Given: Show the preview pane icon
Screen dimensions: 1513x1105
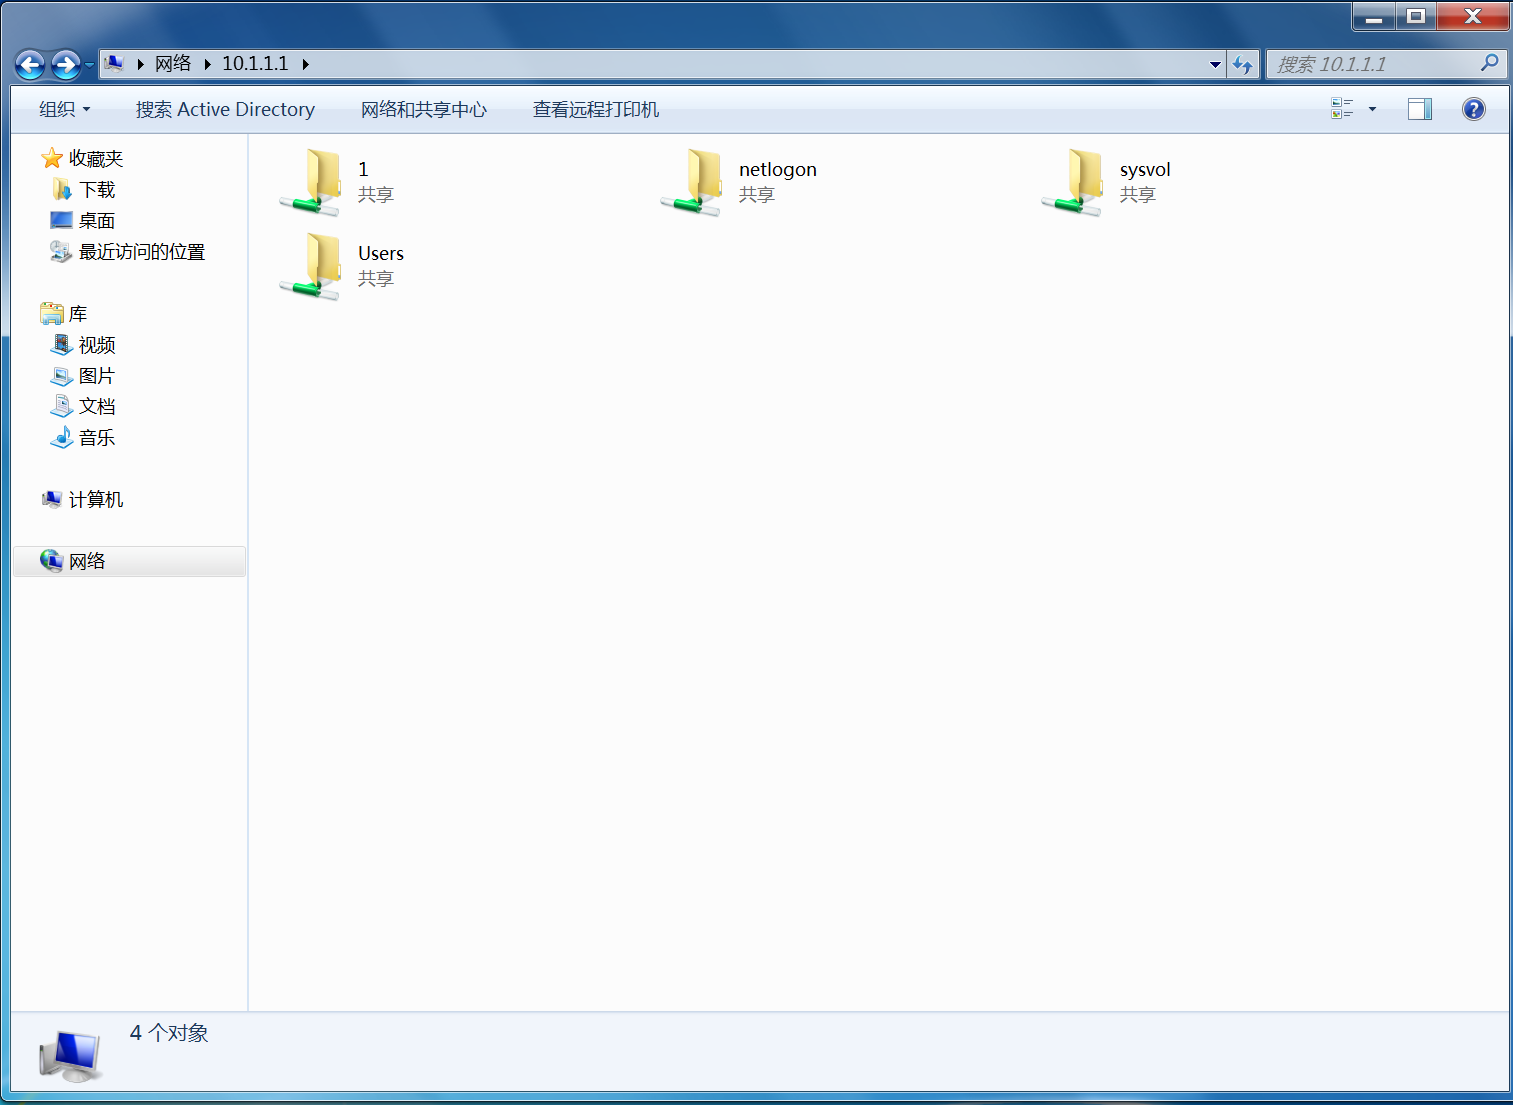Looking at the screenshot, I should click(x=1419, y=109).
